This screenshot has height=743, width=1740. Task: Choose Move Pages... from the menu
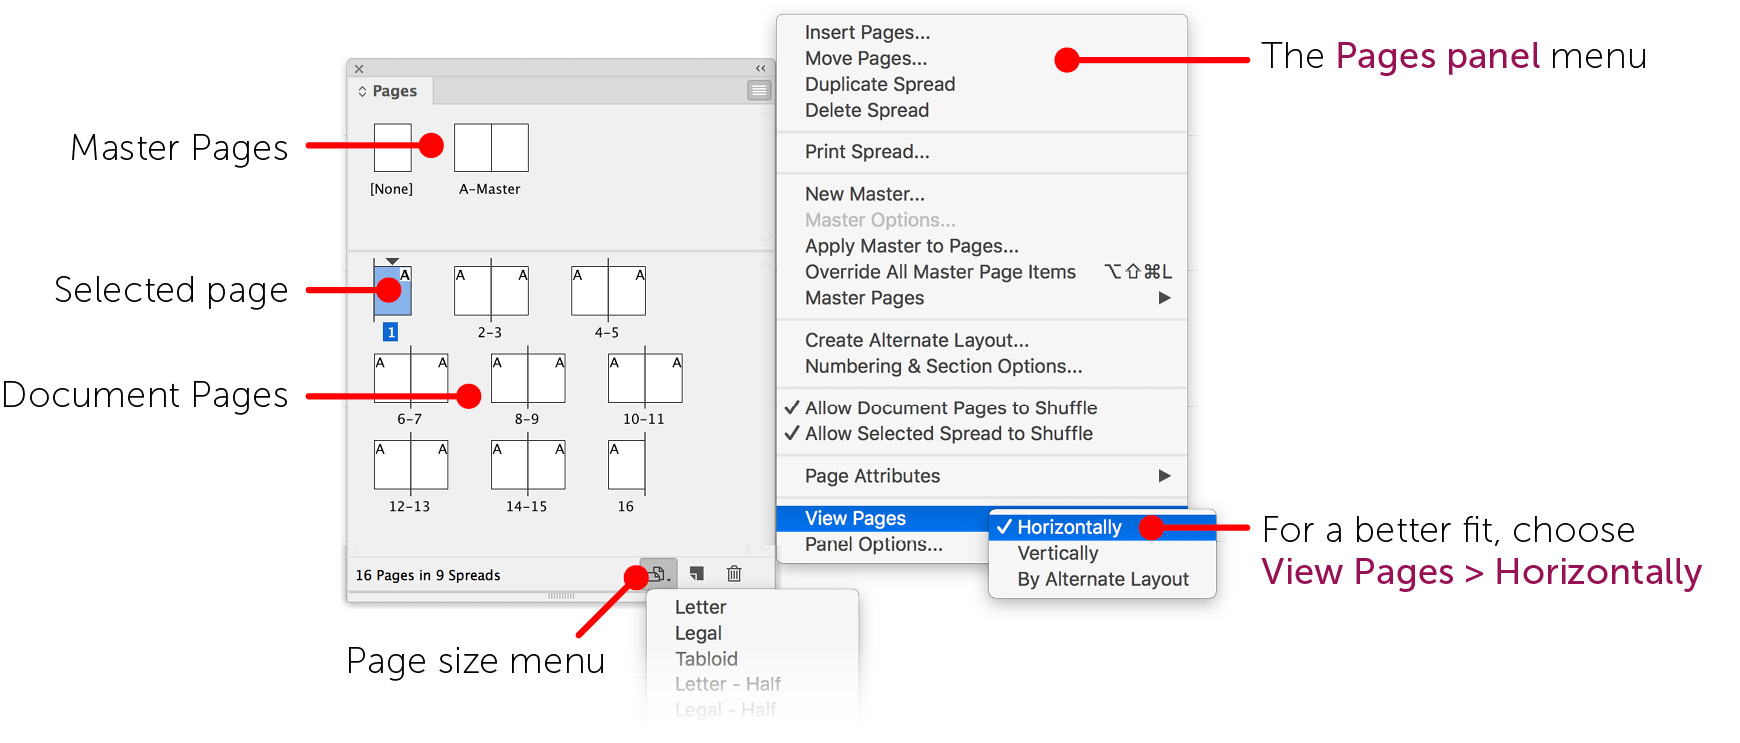point(981,59)
